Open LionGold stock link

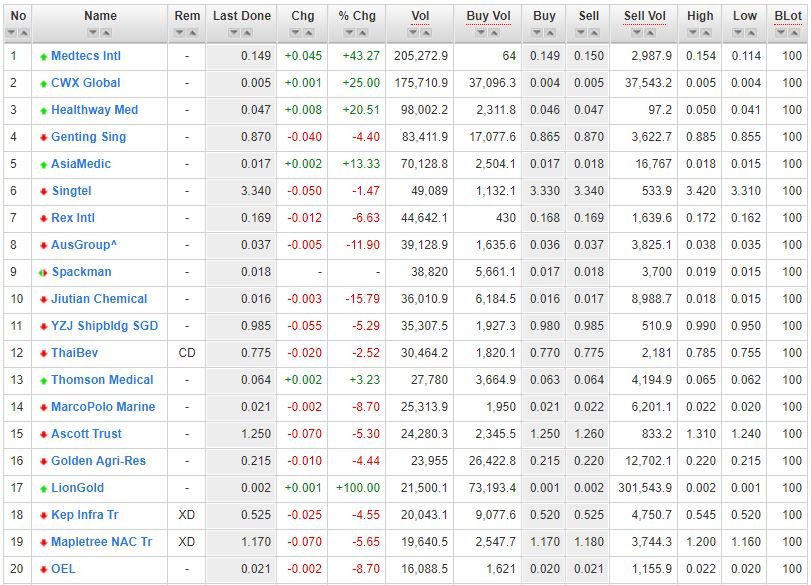(x=78, y=488)
